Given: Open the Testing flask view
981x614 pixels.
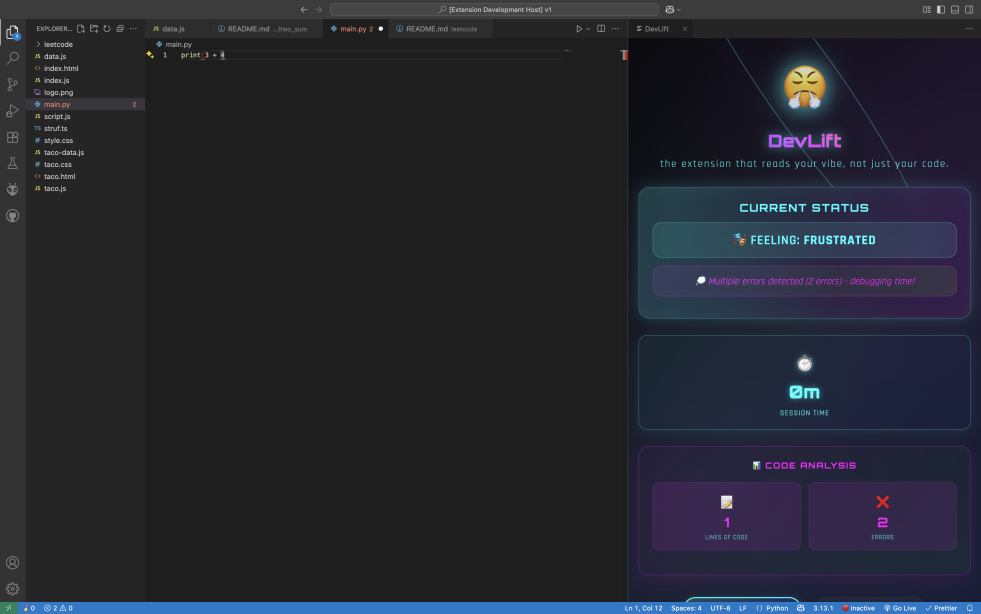Looking at the screenshot, I should 13,163.
